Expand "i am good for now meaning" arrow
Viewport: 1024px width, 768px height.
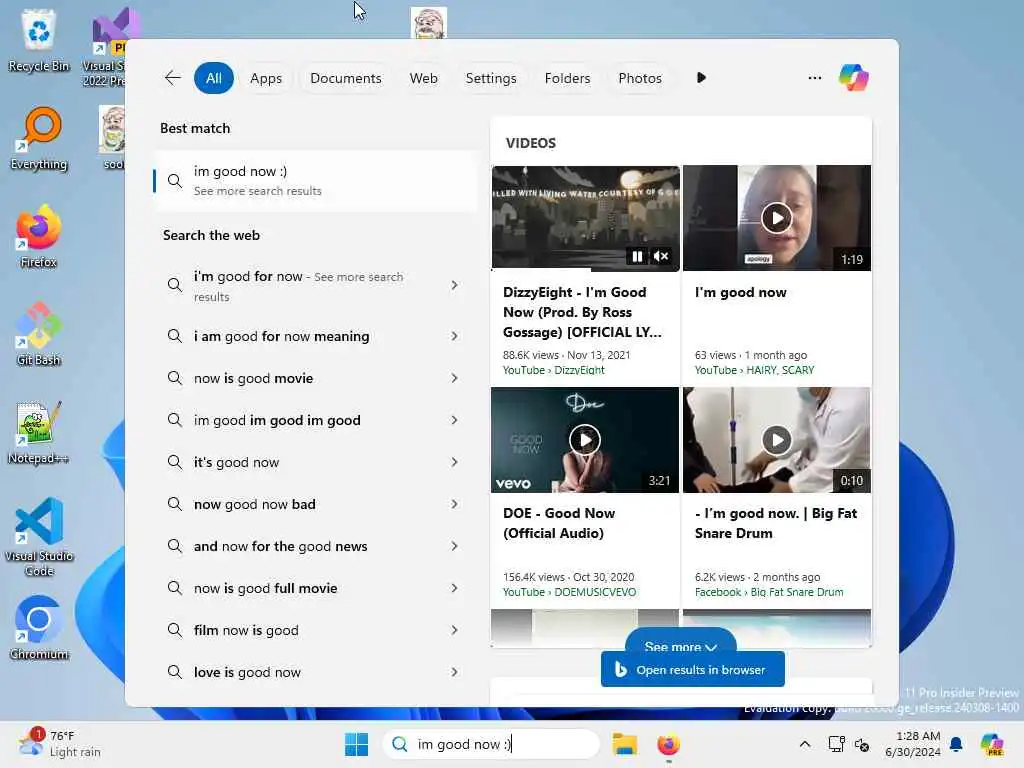point(454,336)
